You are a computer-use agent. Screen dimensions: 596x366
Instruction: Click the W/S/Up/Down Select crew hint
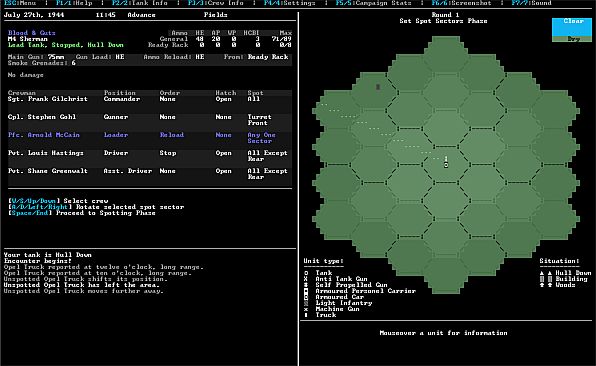58,201
